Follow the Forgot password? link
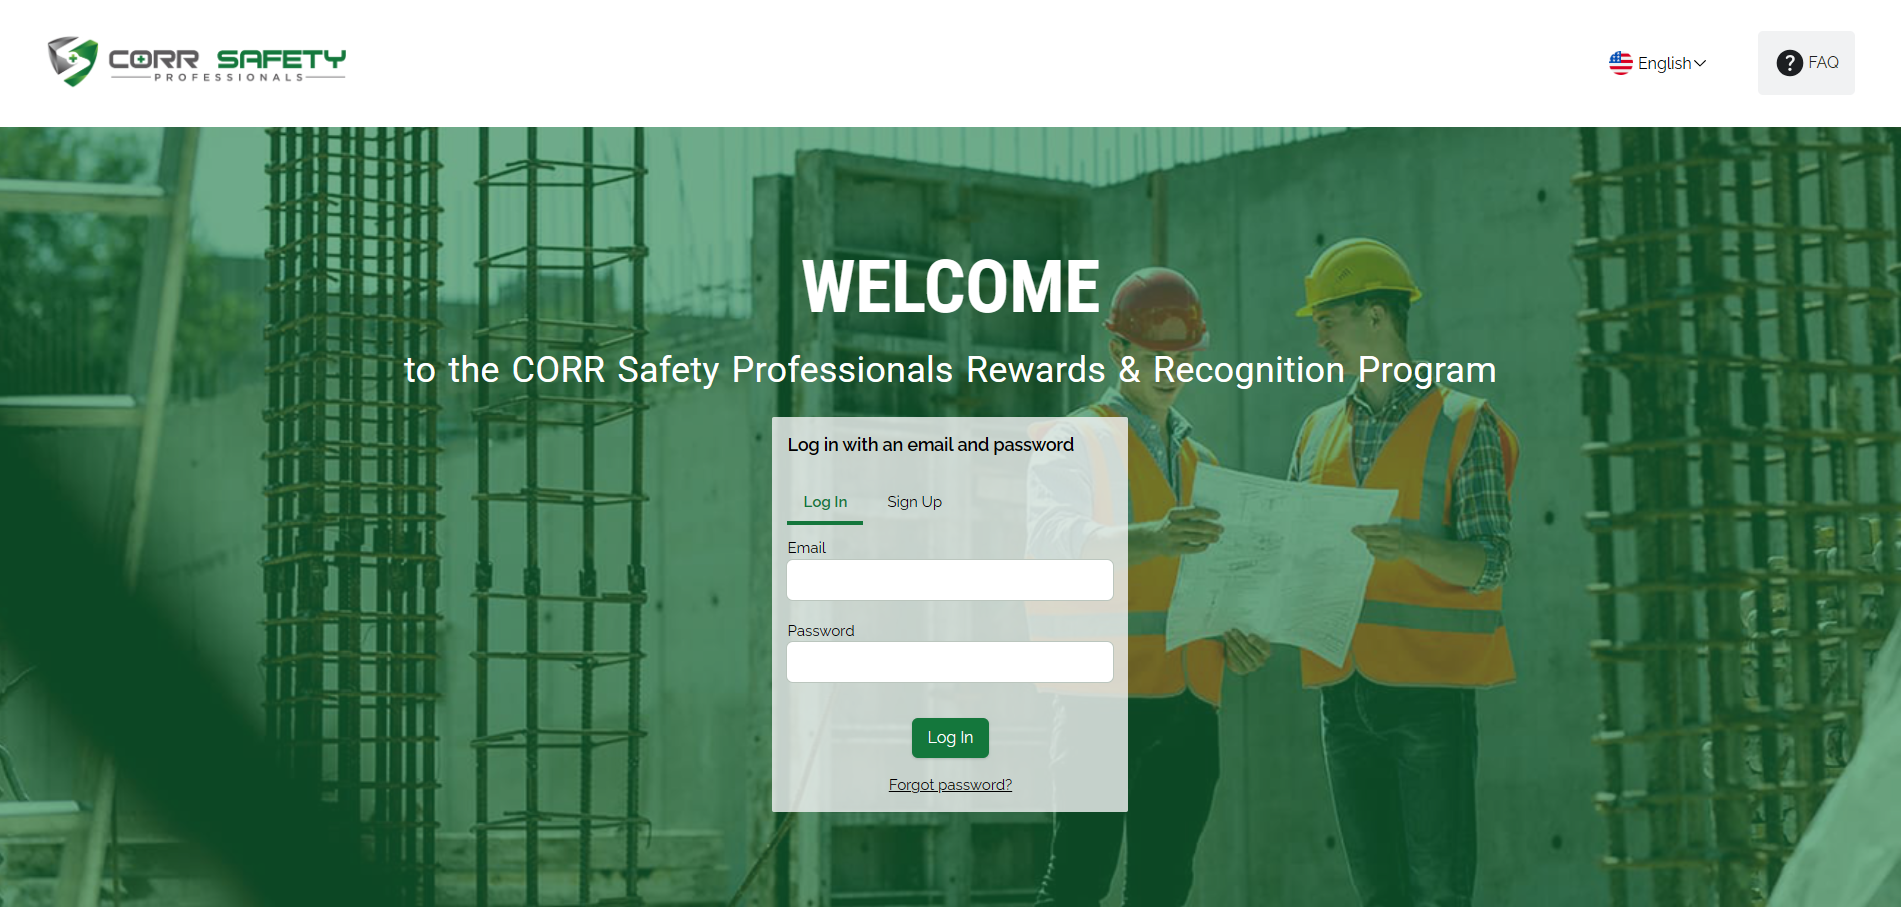This screenshot has width=1901, height=907. [950, 785]
